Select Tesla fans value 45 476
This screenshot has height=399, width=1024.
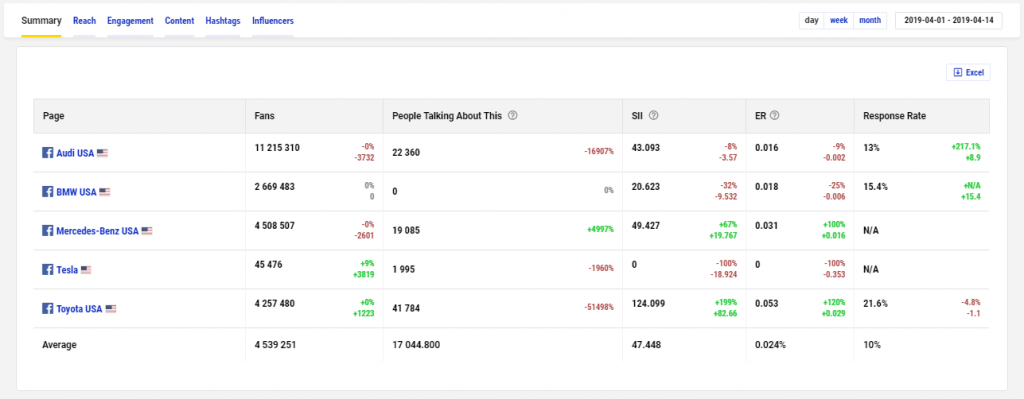click(268, 264)
